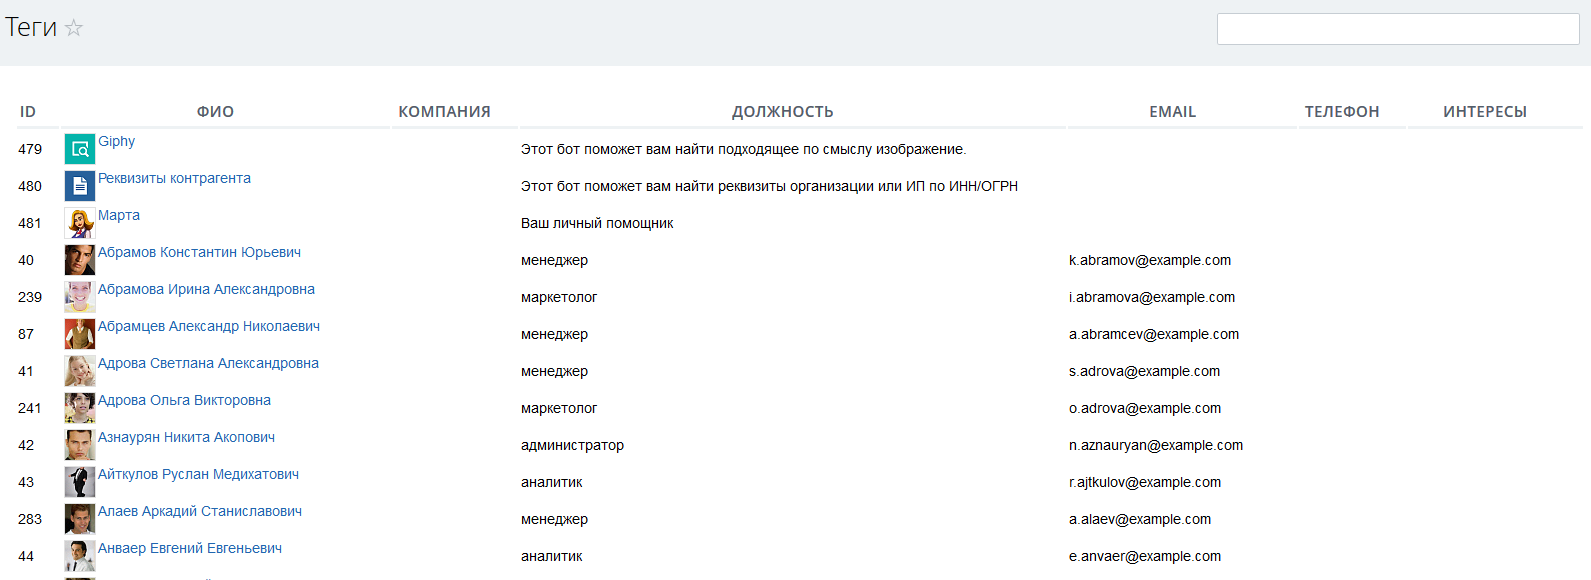Sort by the ФИО column header
The image size is (1591, 580).
click(x=215, y=112)
